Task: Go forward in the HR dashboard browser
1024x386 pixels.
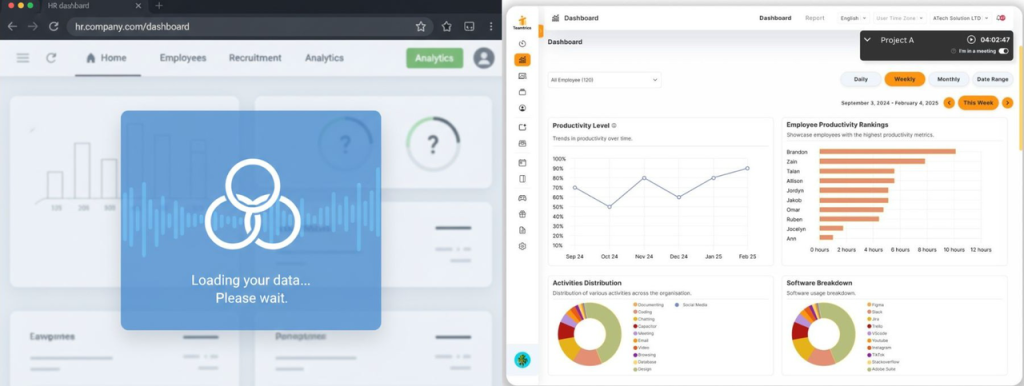Action: [33, 27]
